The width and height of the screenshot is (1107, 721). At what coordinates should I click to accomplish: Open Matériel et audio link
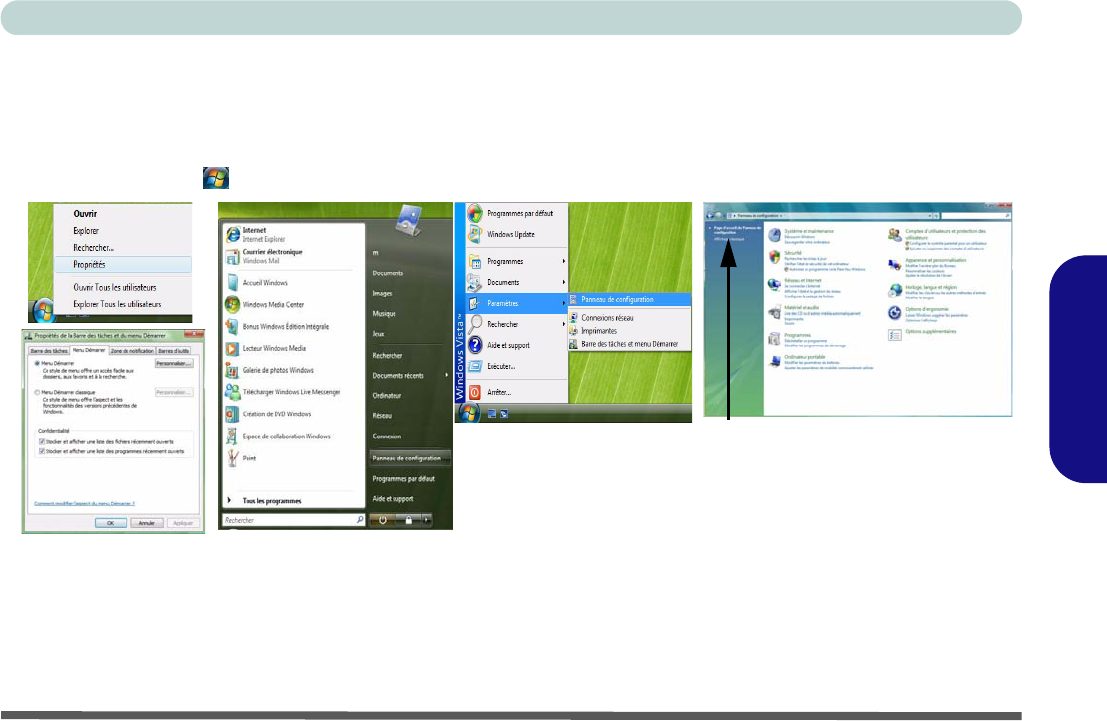pos(801,308)
